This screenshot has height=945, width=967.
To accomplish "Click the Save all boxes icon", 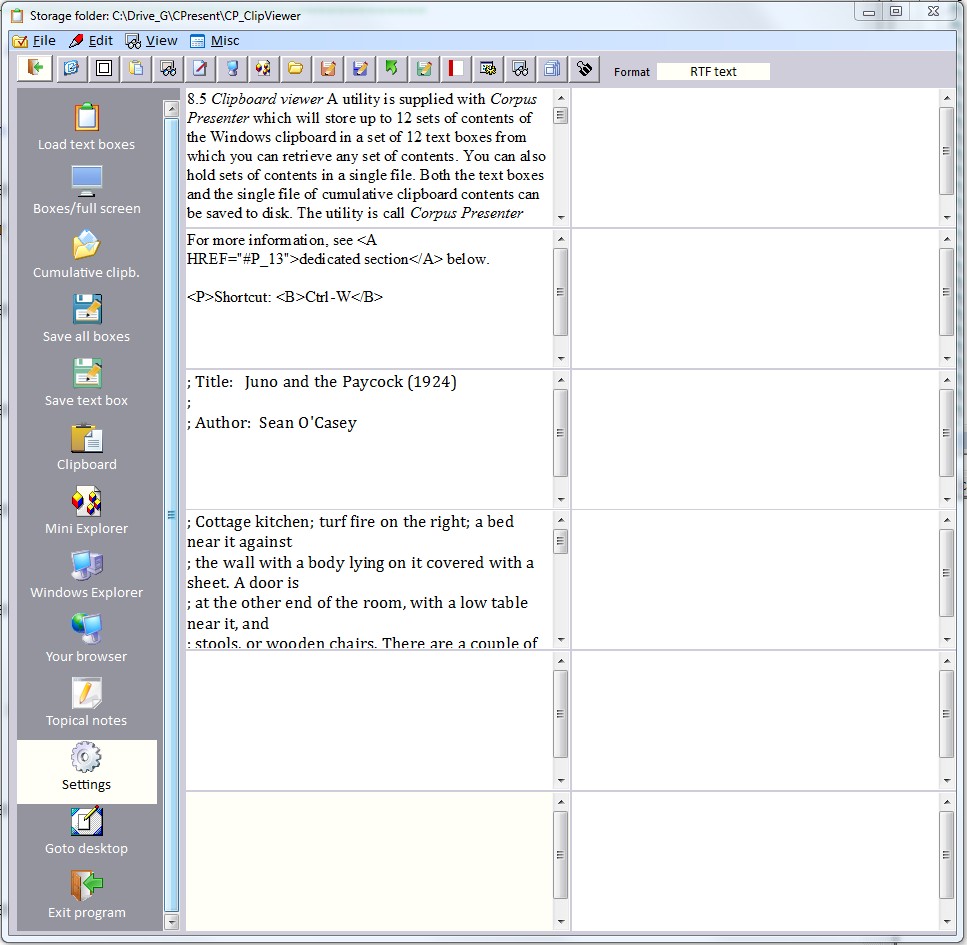I will pyautogui.click(x=87, y=310).
